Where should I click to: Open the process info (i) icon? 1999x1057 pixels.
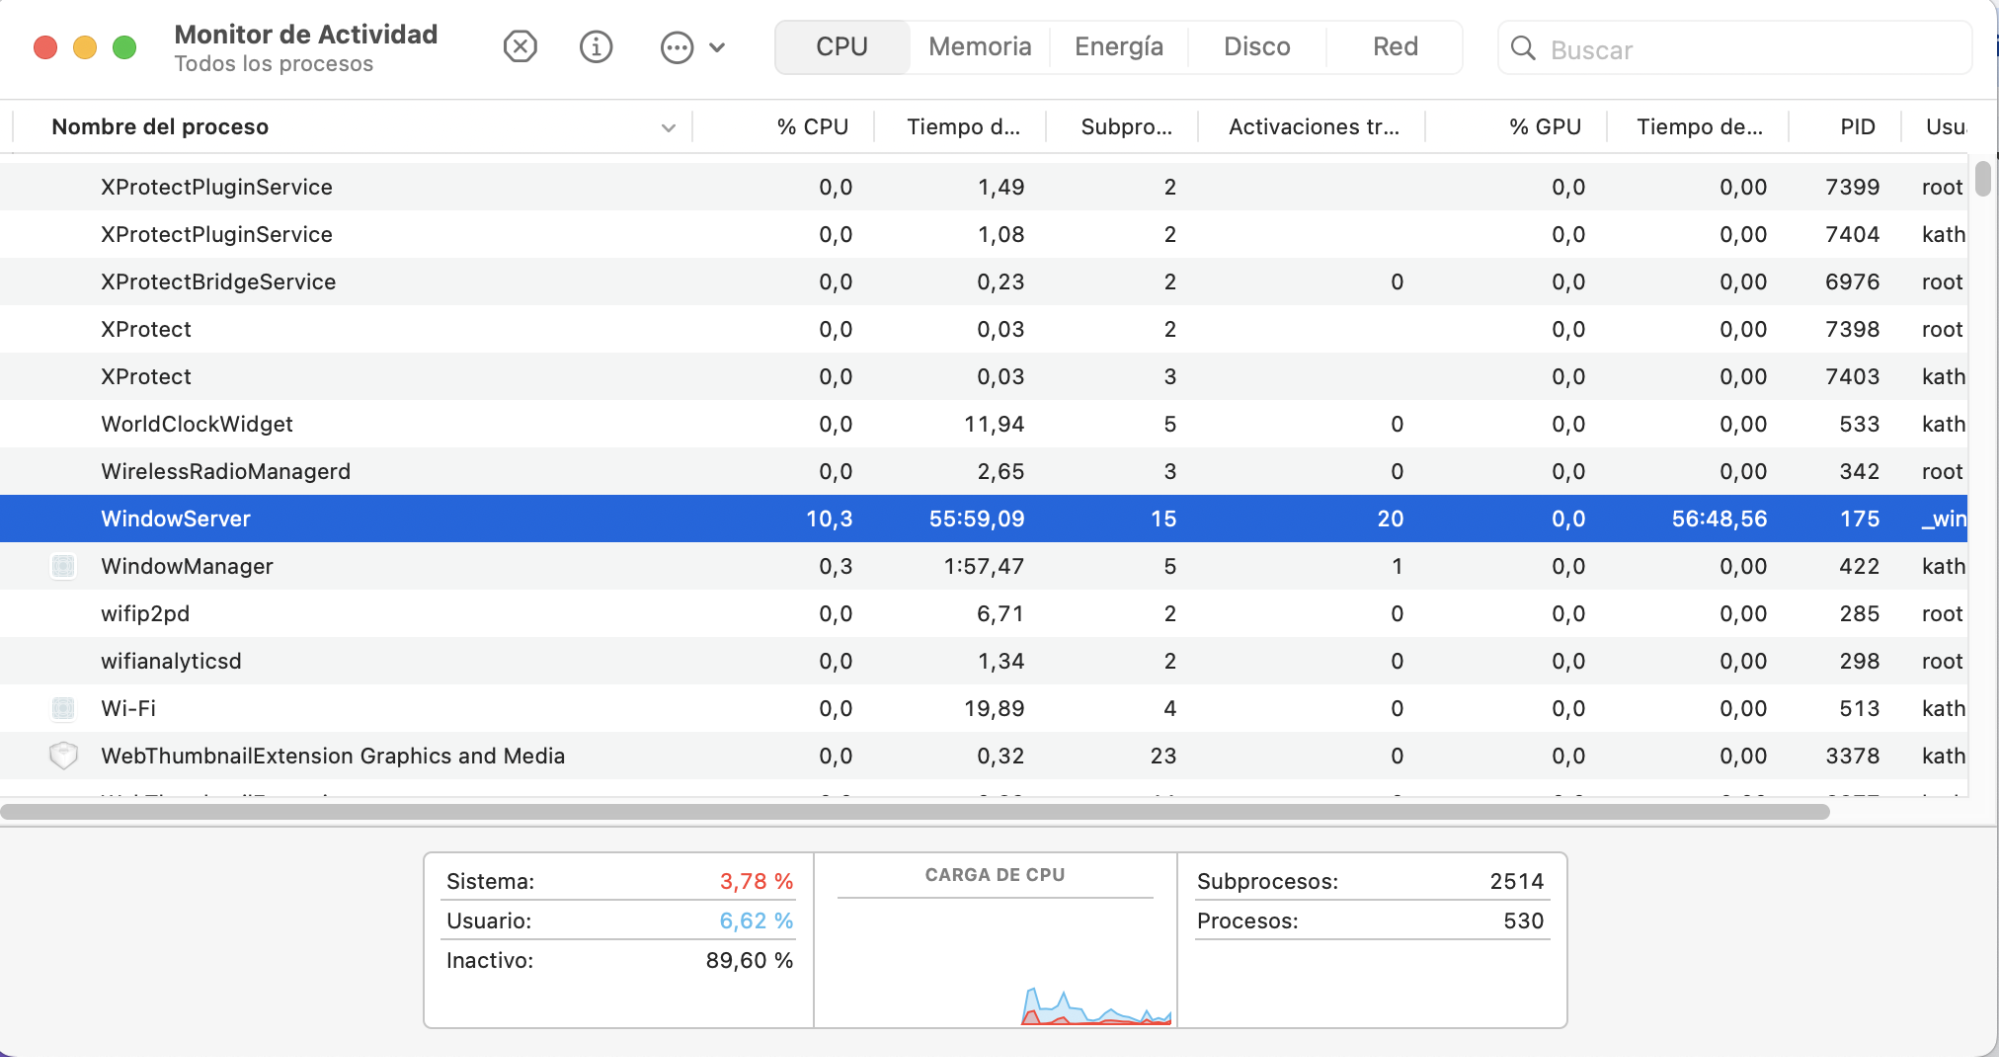(x=596, y=47)
